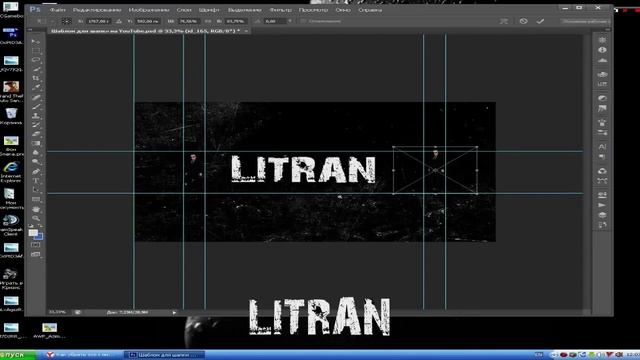Reset default foreground and background colors
Screen dimensions: 640x360
[31, 226]
